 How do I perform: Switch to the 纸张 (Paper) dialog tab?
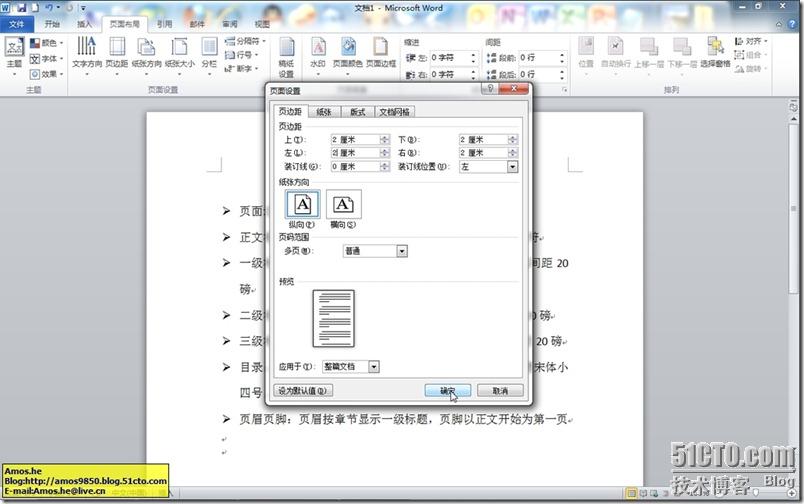324,112
